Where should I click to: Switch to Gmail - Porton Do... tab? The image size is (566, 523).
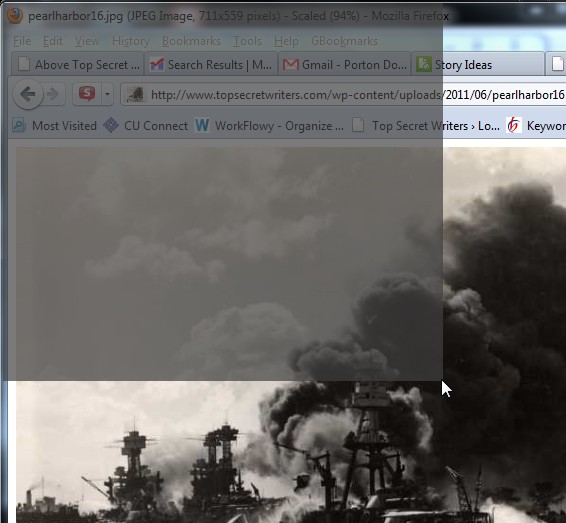click(345, 65)
